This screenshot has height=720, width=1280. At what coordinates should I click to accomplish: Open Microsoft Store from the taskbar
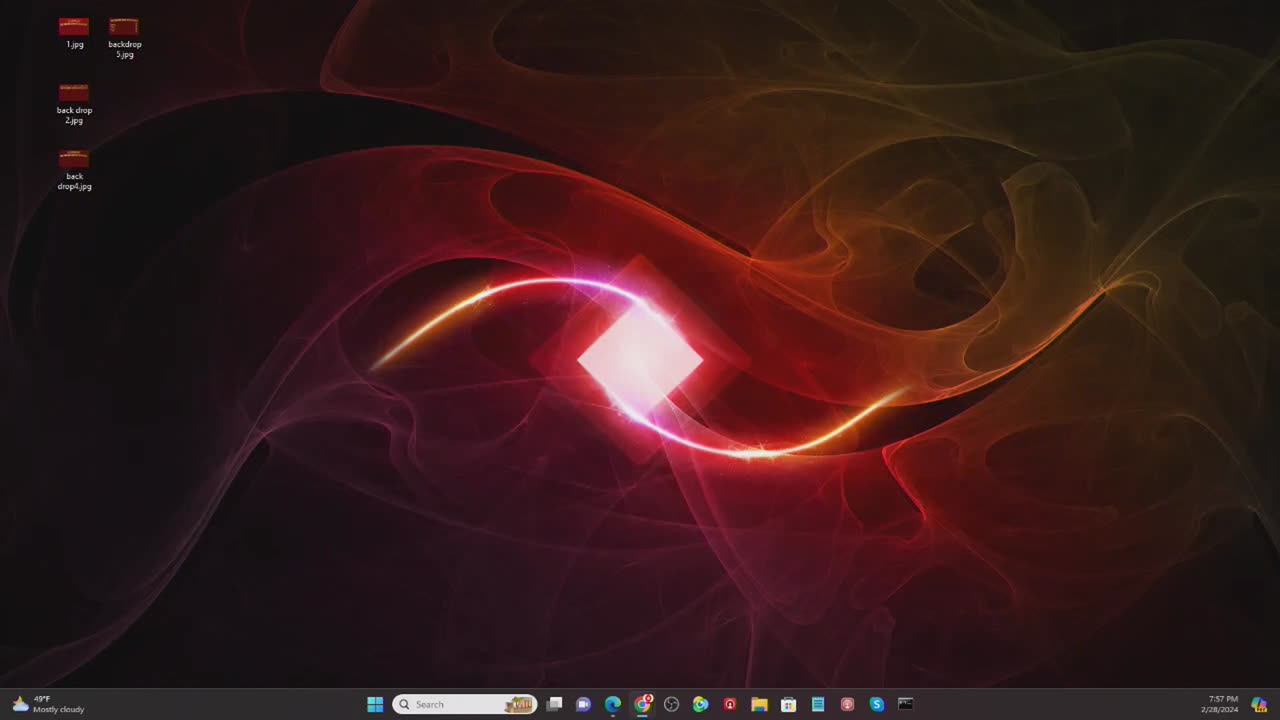788,704
